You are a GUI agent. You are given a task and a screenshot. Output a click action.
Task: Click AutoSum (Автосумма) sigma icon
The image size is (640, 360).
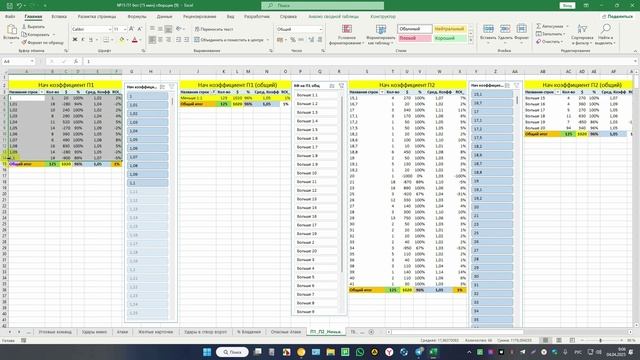539,26
